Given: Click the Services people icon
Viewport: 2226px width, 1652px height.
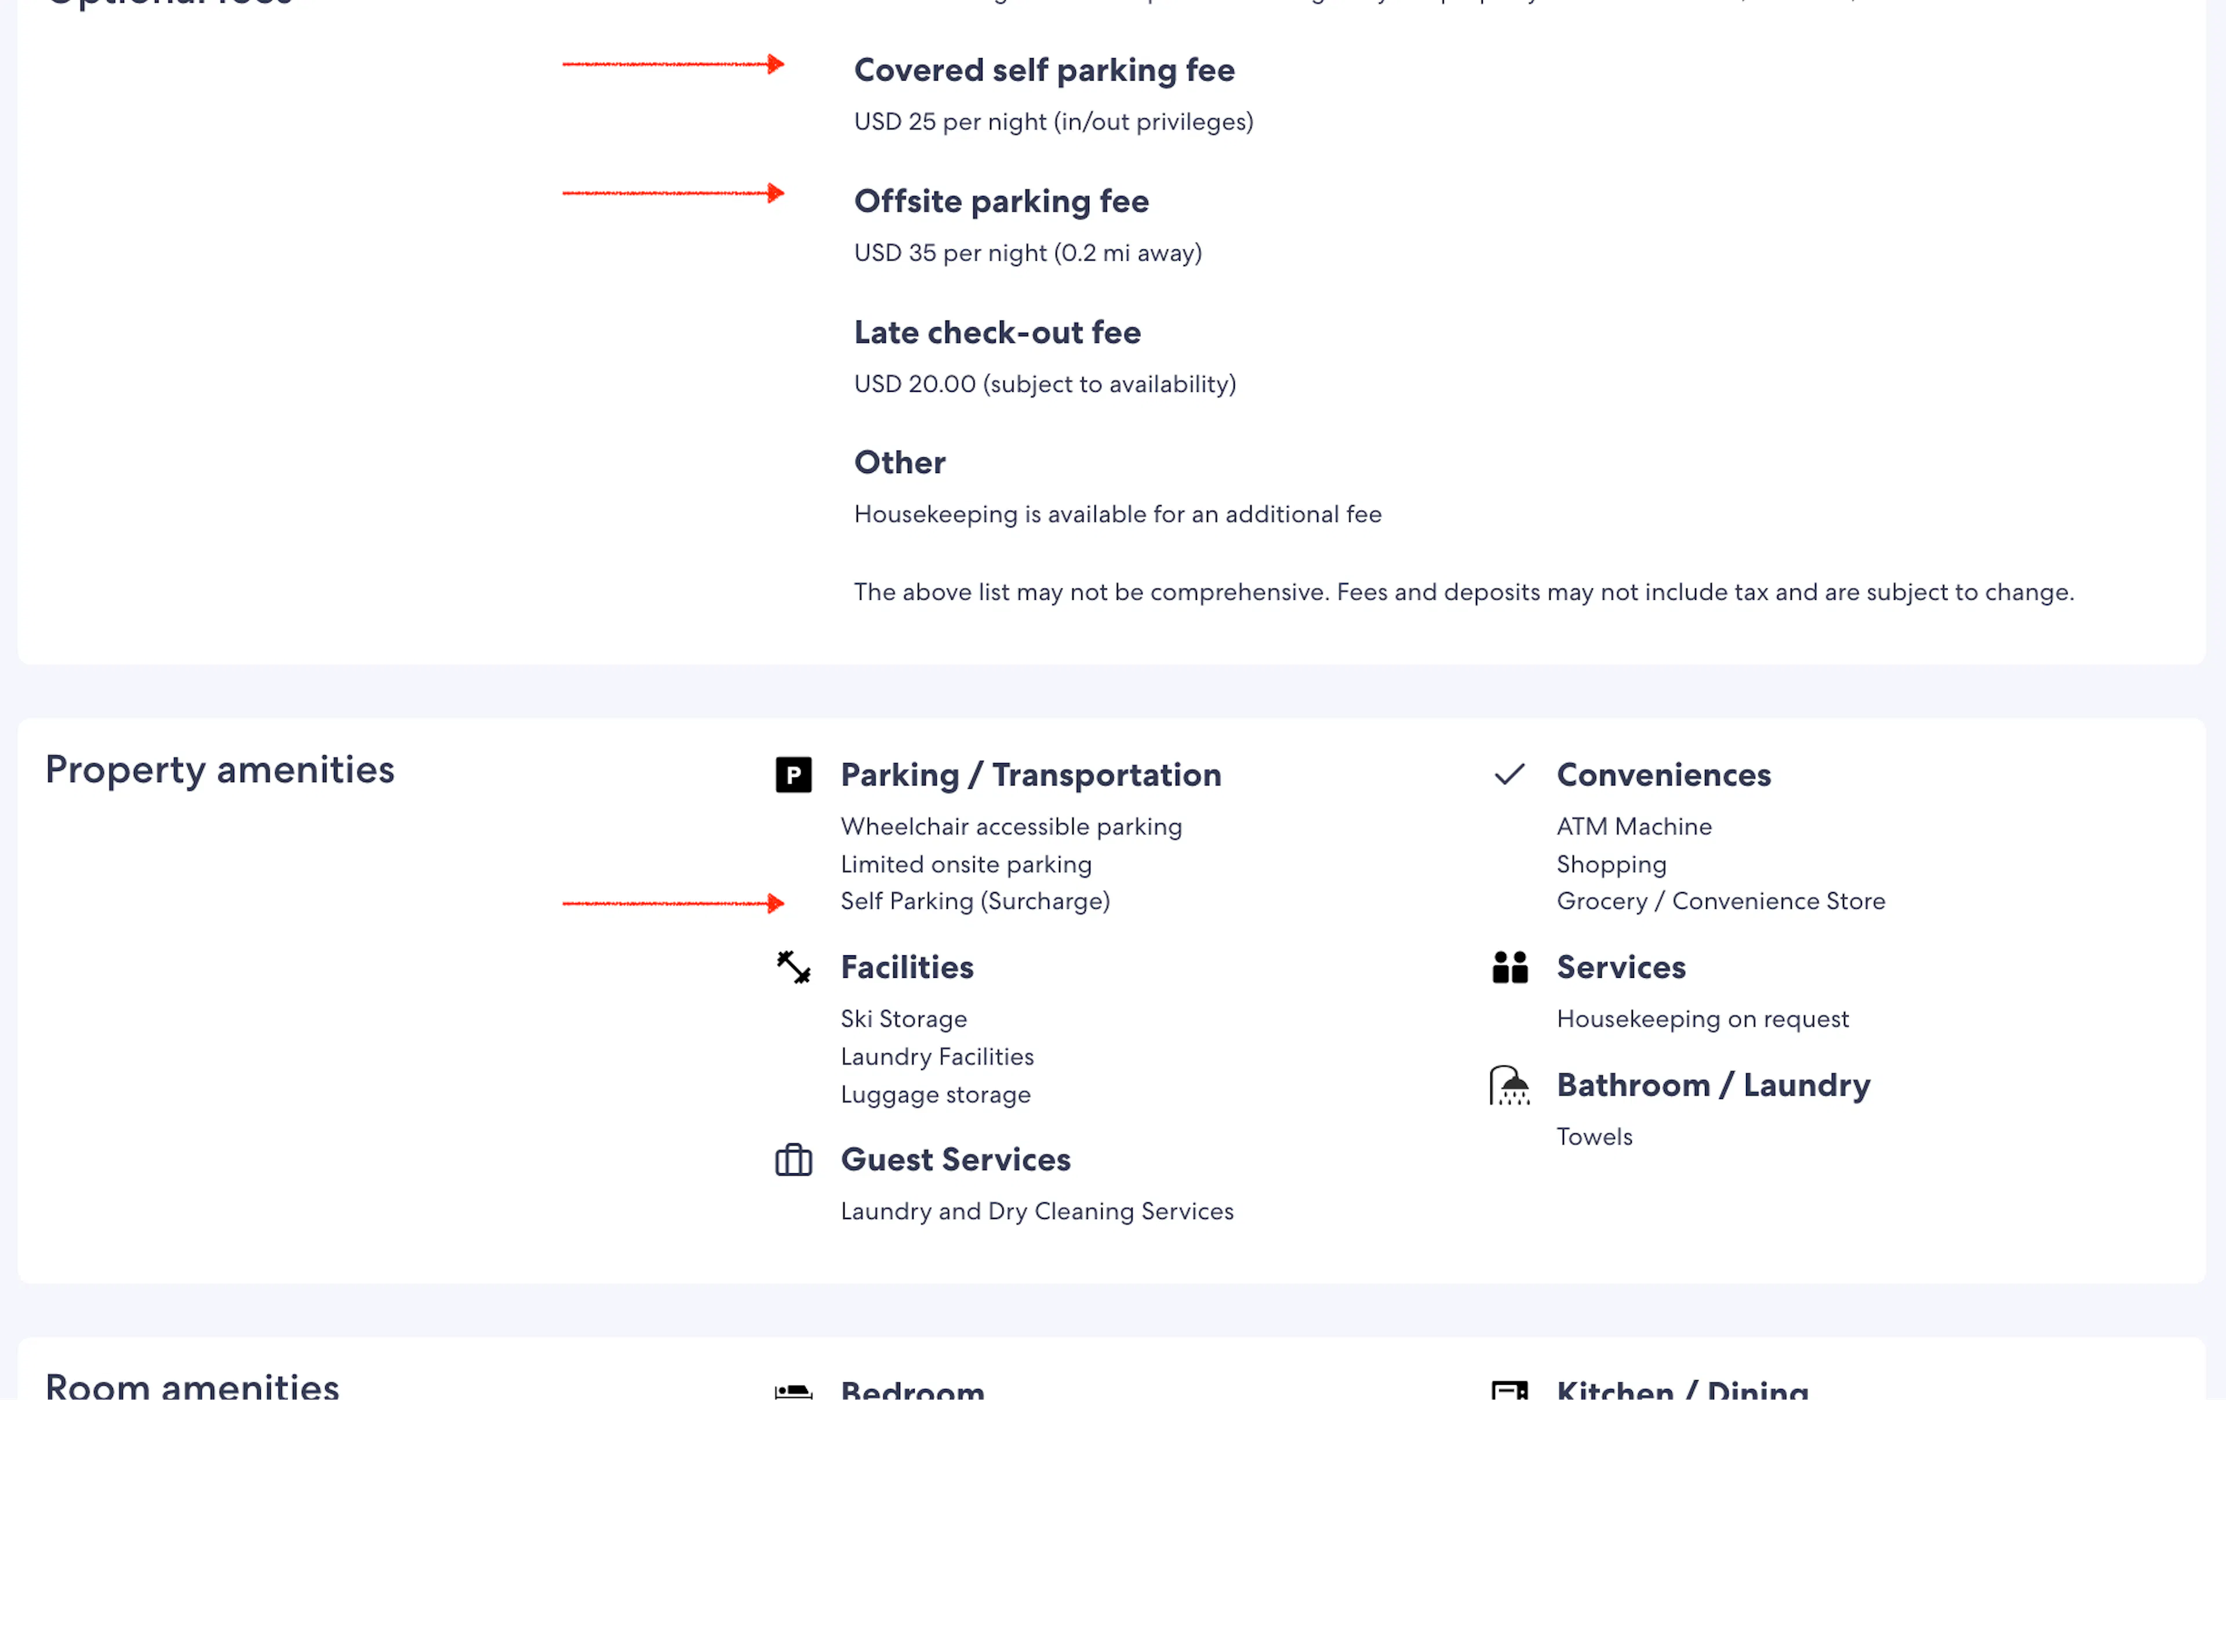Looking at the screenshot, I should point(1509,967).
